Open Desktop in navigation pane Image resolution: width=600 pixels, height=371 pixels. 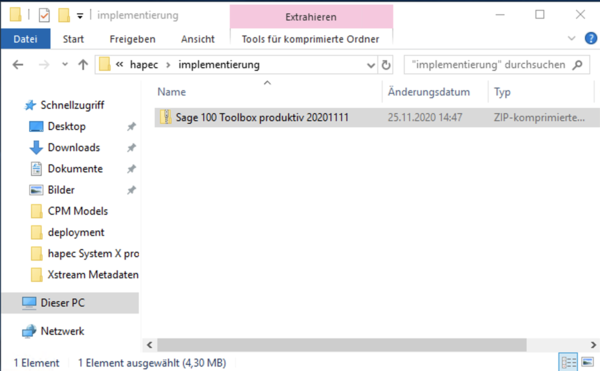coord(67,126)
